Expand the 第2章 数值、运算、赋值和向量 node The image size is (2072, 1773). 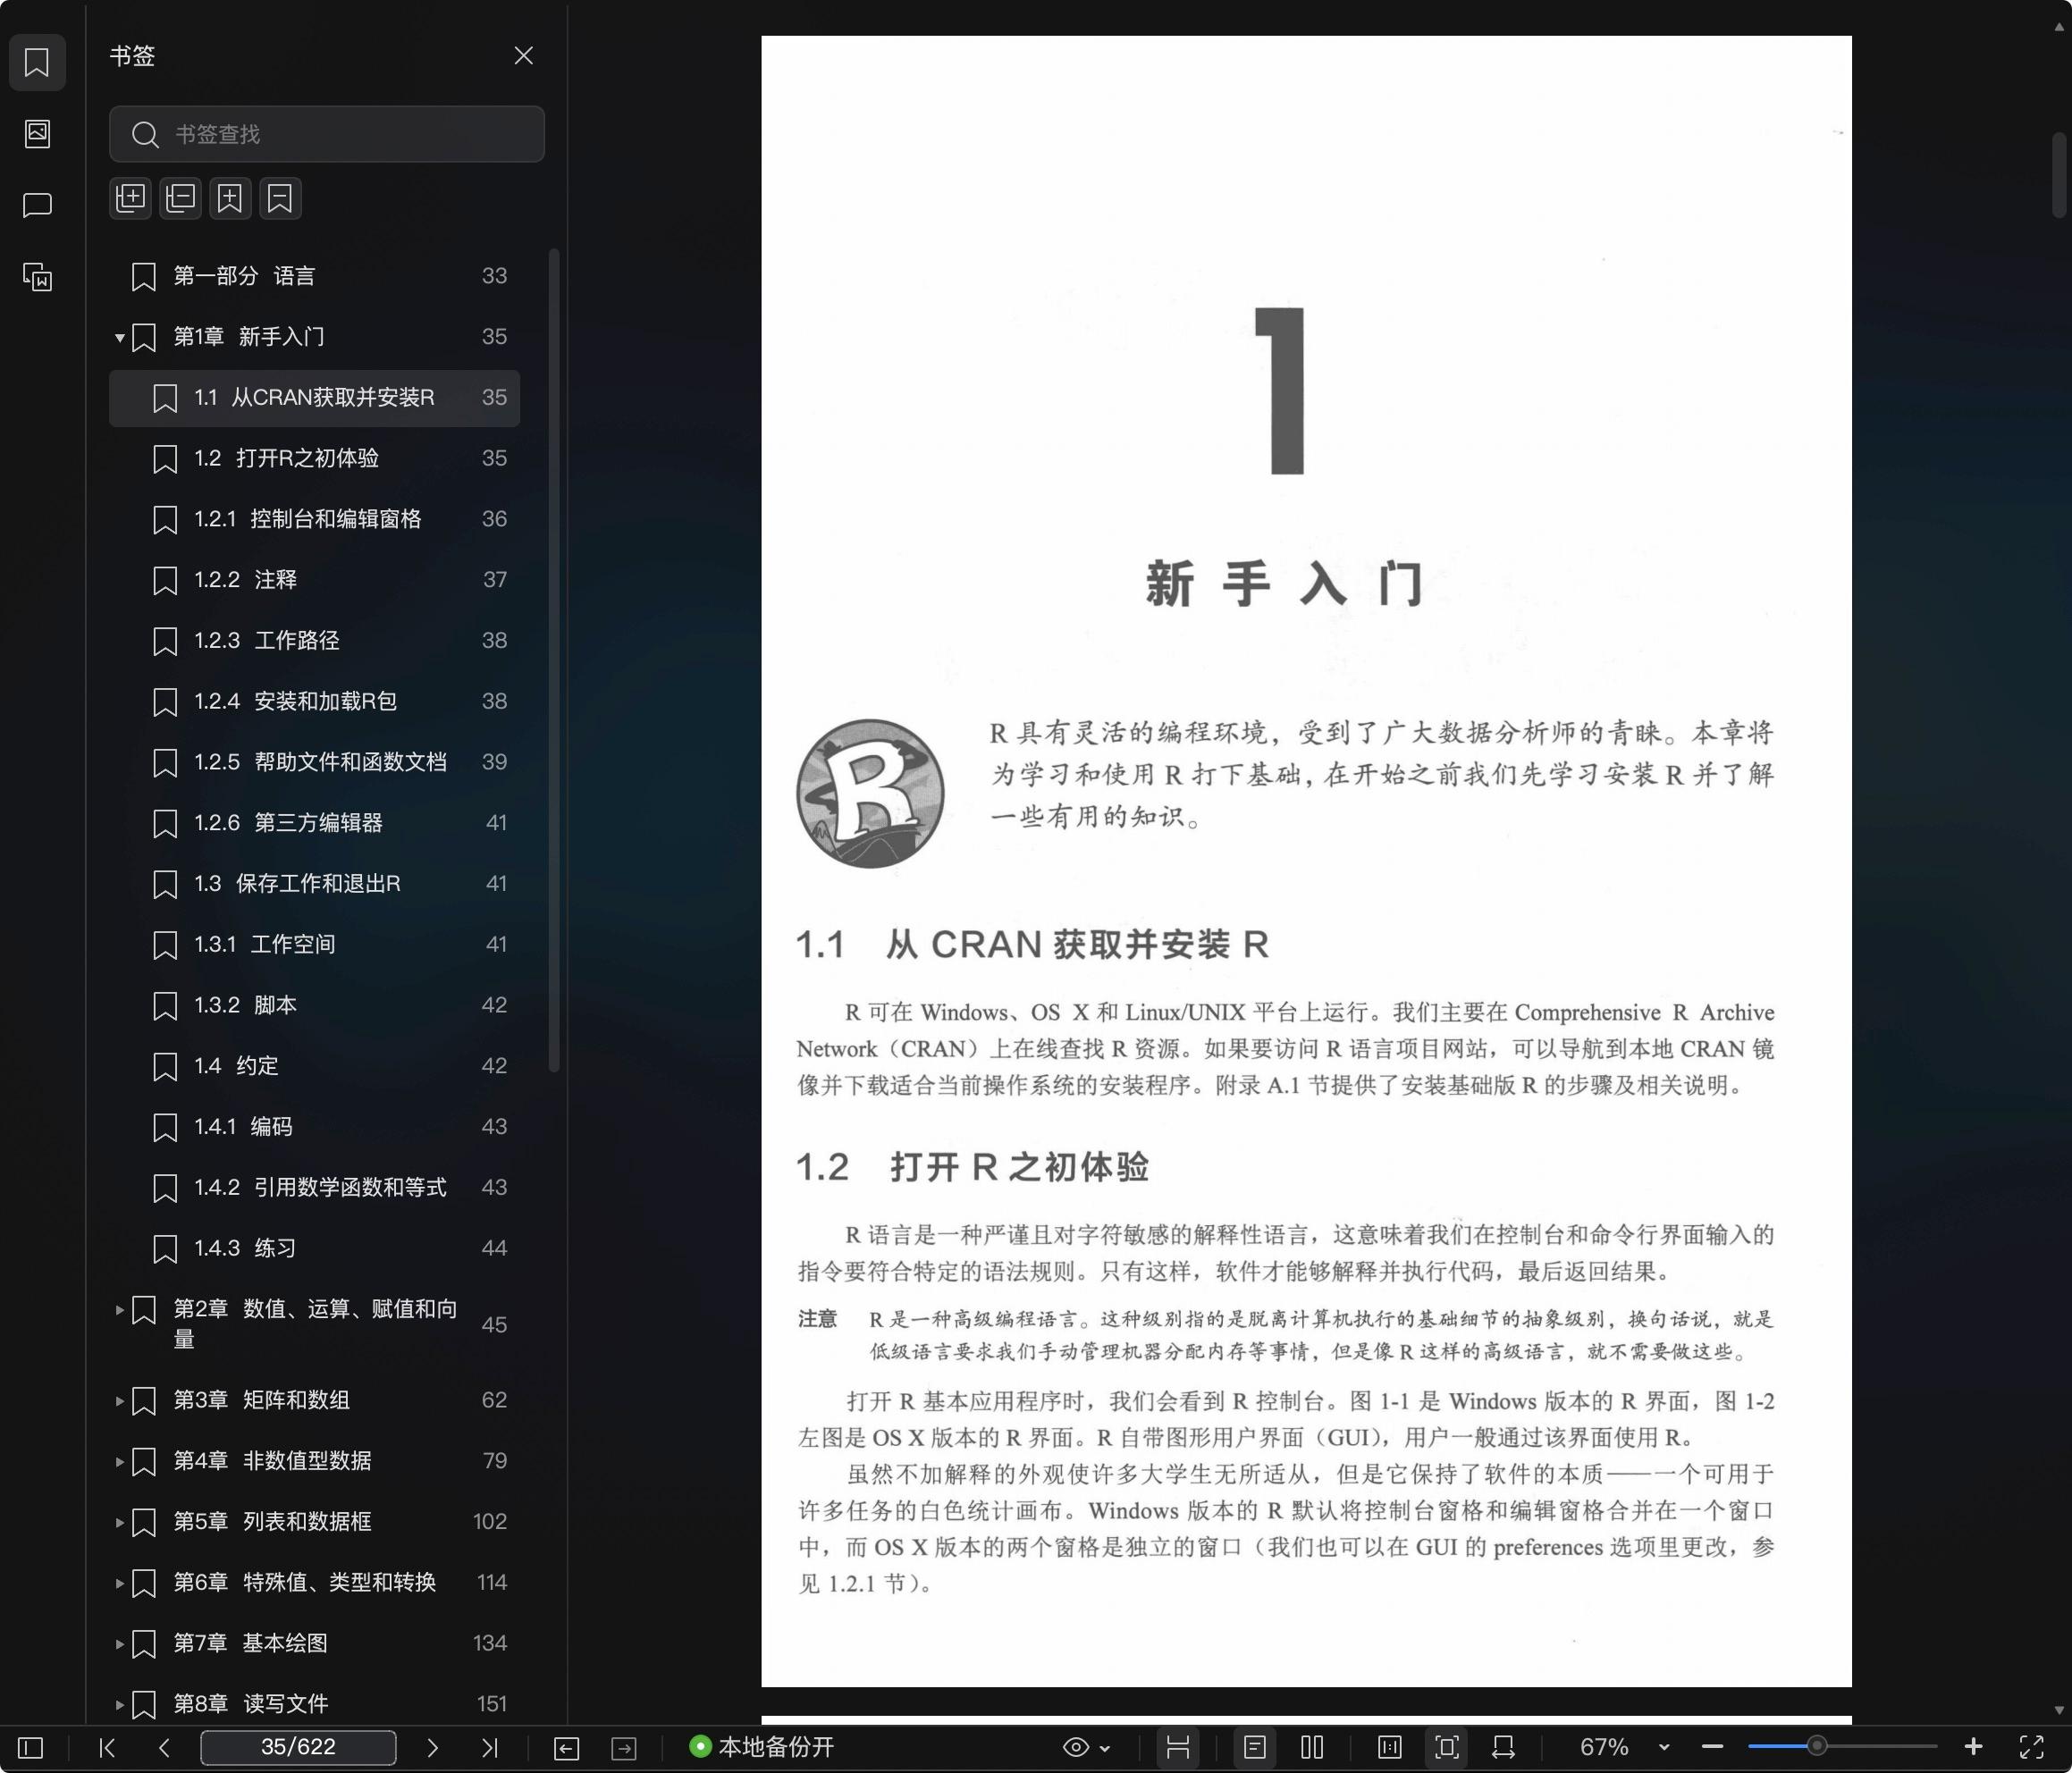(119, 1309)
